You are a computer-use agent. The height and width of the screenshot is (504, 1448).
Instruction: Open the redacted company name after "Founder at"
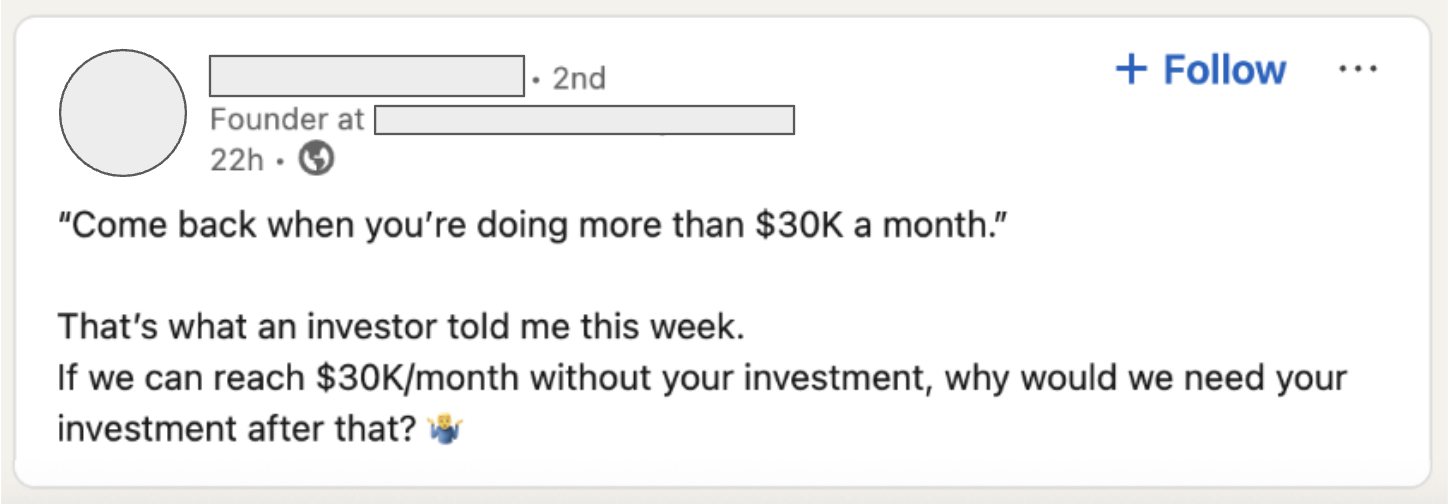click(584, 120)
